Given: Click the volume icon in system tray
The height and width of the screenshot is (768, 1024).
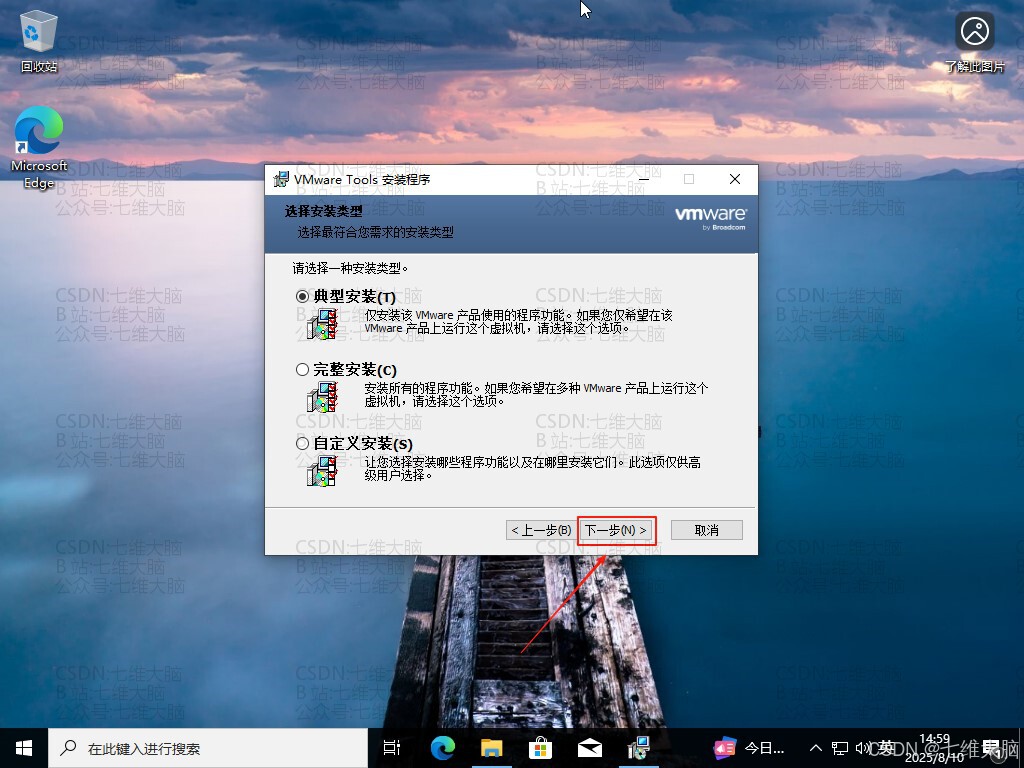Looking at the screenshot, I should (x=862, y=747).
